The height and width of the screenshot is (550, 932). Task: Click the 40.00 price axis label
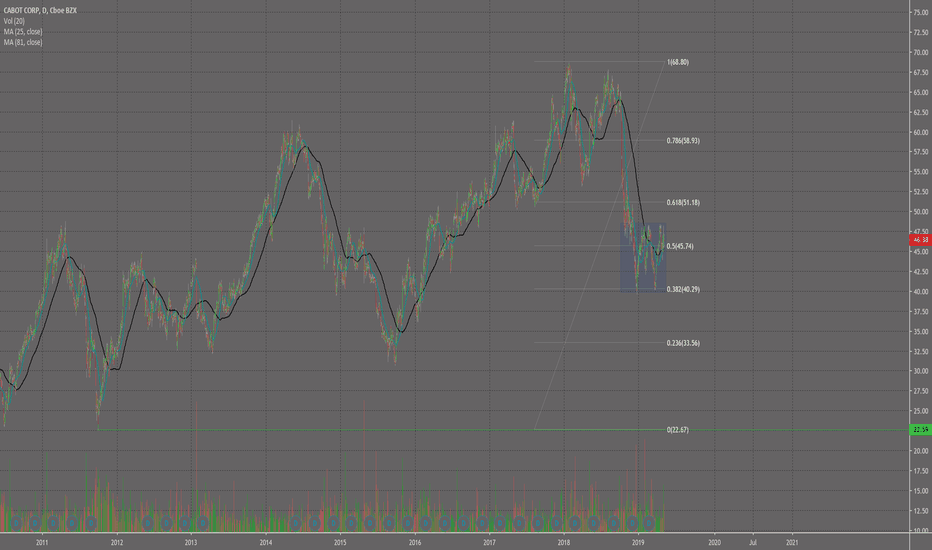pos(921,291)
